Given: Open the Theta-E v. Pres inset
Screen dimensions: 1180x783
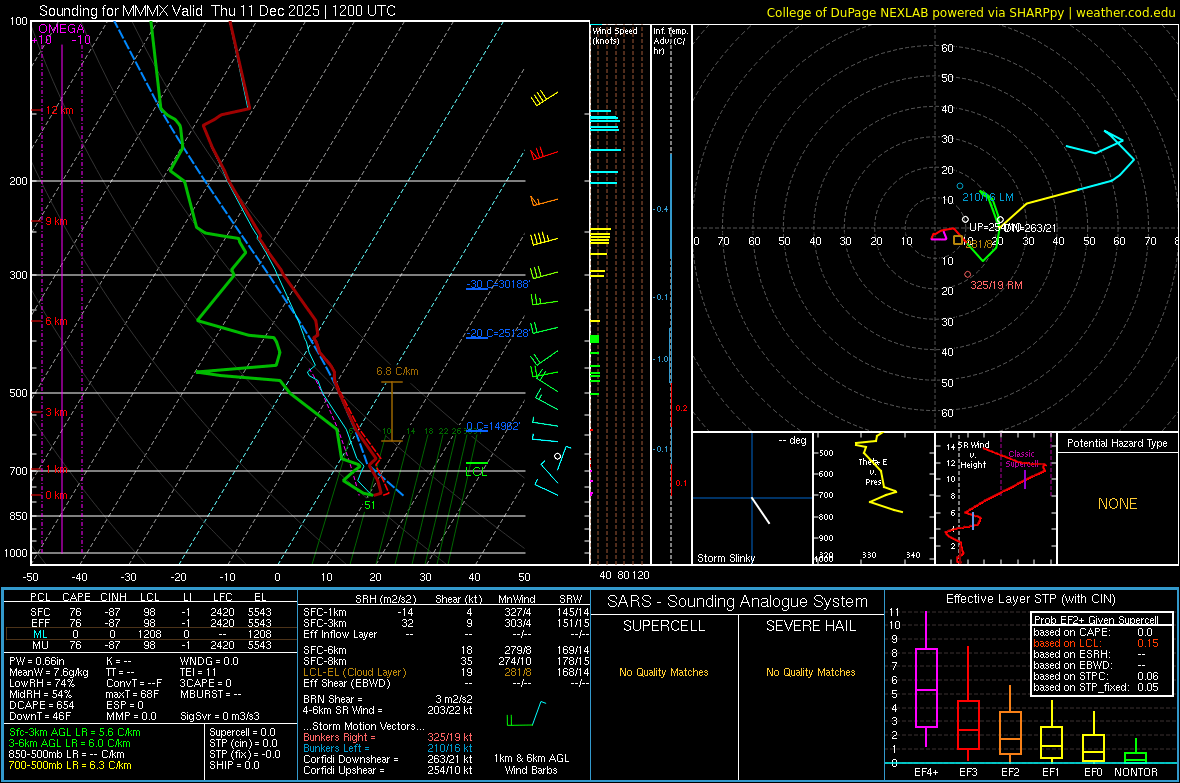Looking at the screenshot, I should (x=874, y=498).
